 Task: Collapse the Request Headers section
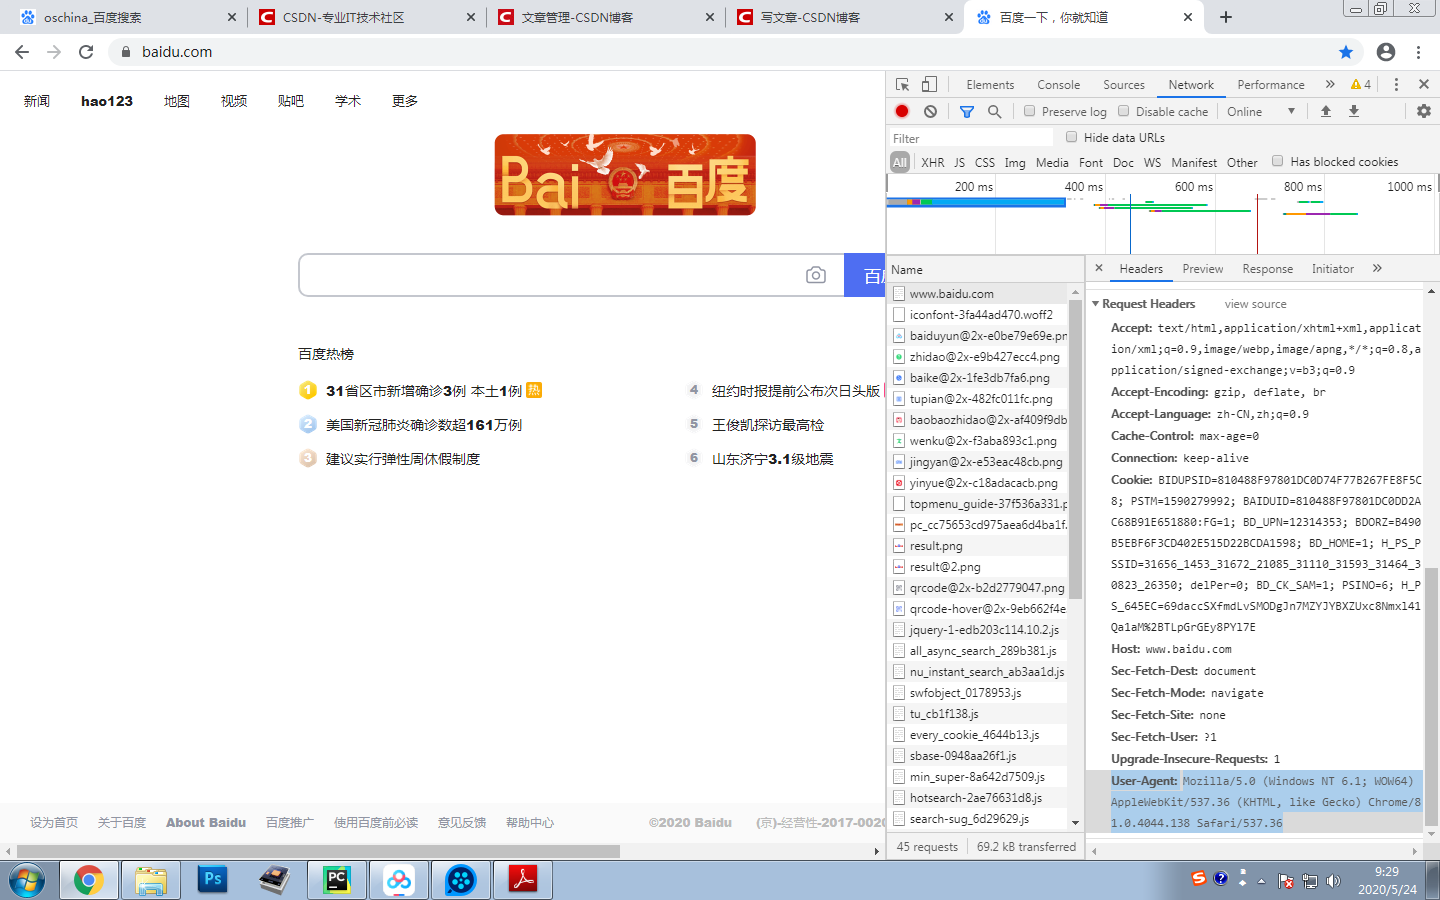(x=1096, y=304)
